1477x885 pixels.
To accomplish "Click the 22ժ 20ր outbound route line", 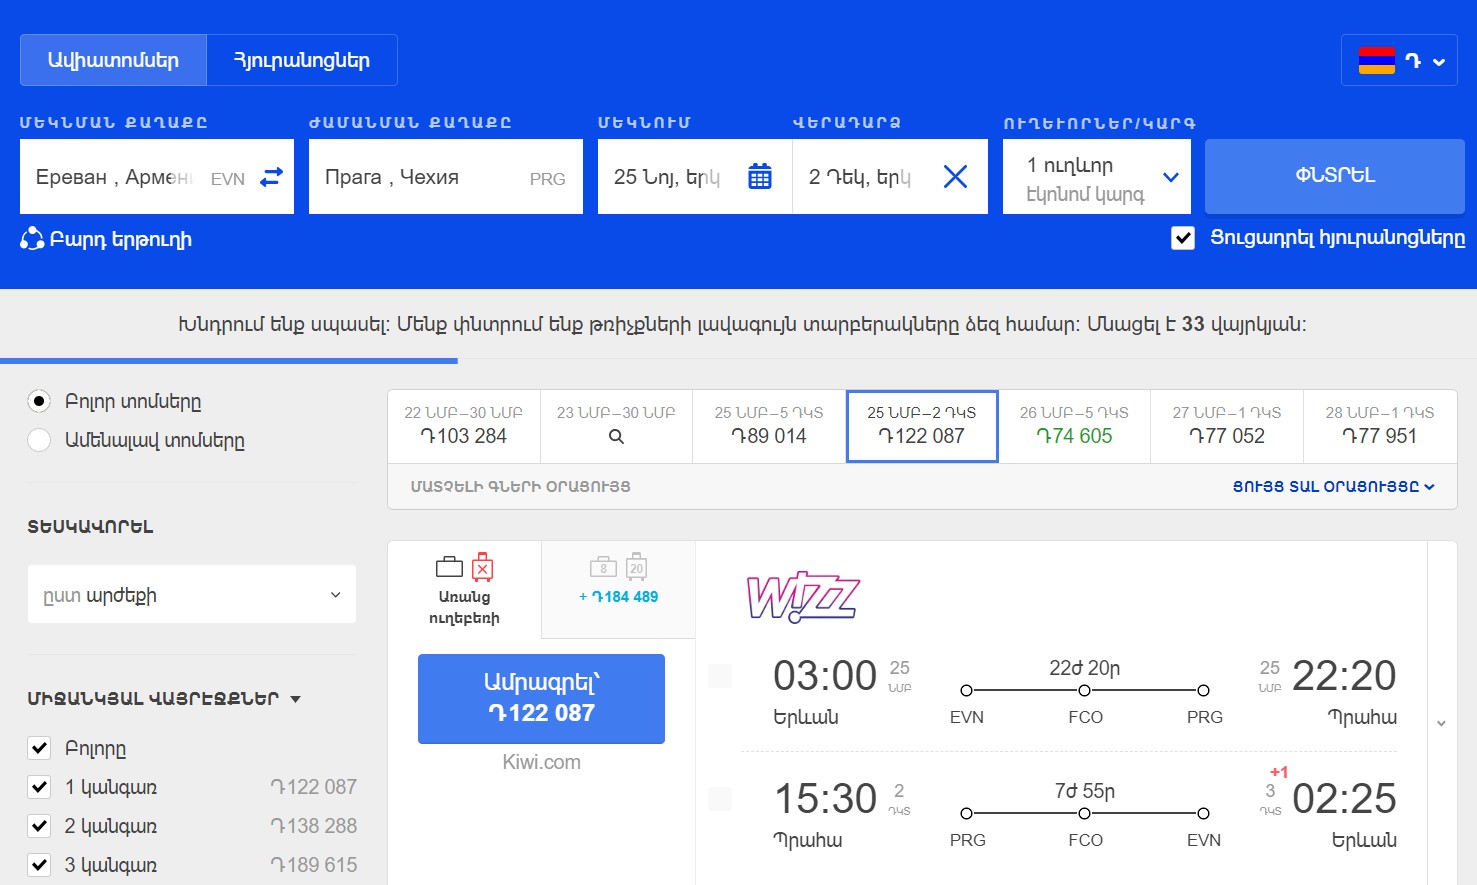I will (x=1085, y=690).
